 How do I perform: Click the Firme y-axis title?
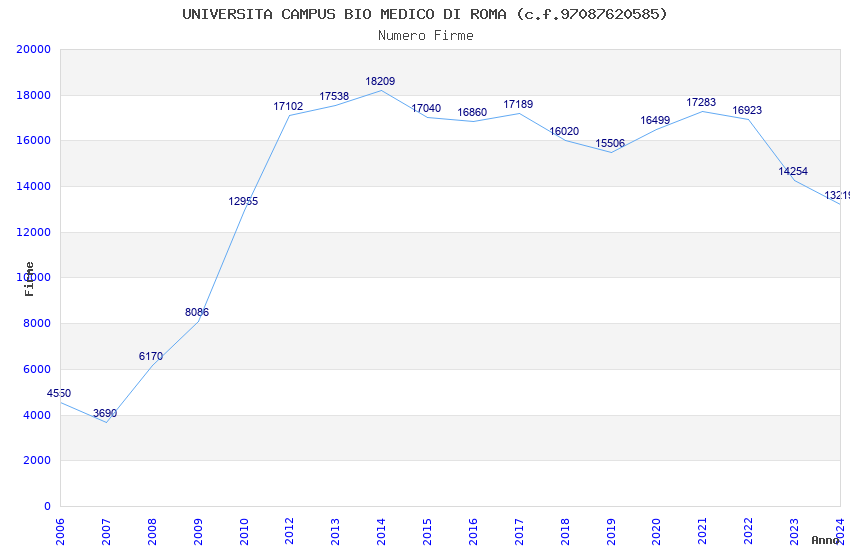[29, 279]
